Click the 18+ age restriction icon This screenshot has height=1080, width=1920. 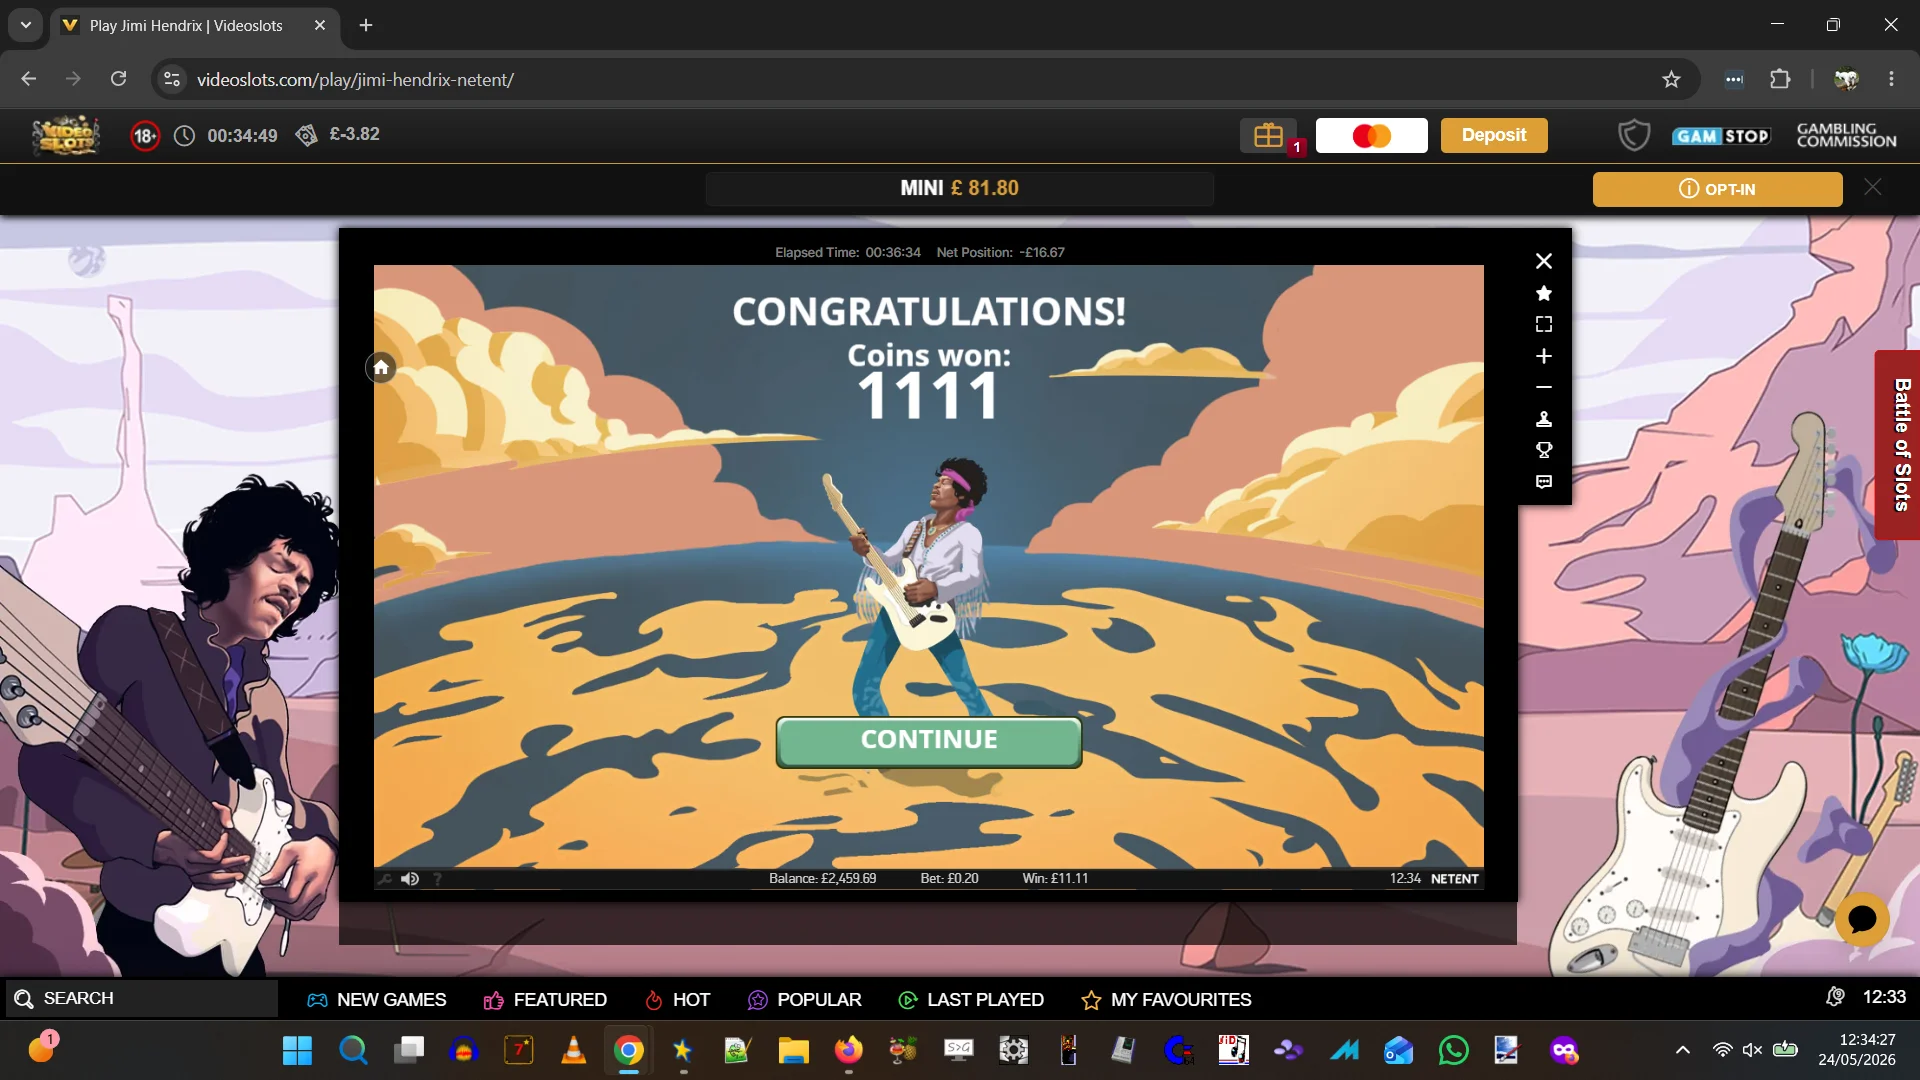145,135
